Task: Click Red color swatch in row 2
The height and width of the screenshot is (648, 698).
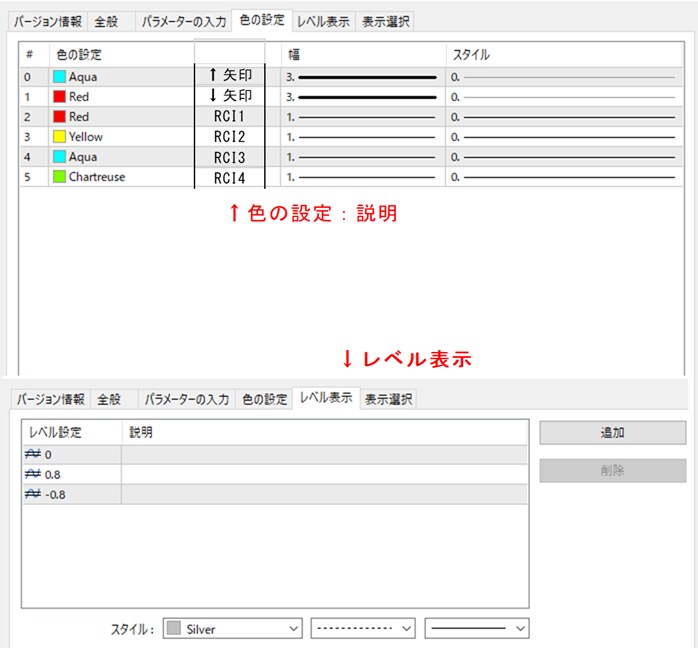Action: pyautogui.click(x=59, y=117)
